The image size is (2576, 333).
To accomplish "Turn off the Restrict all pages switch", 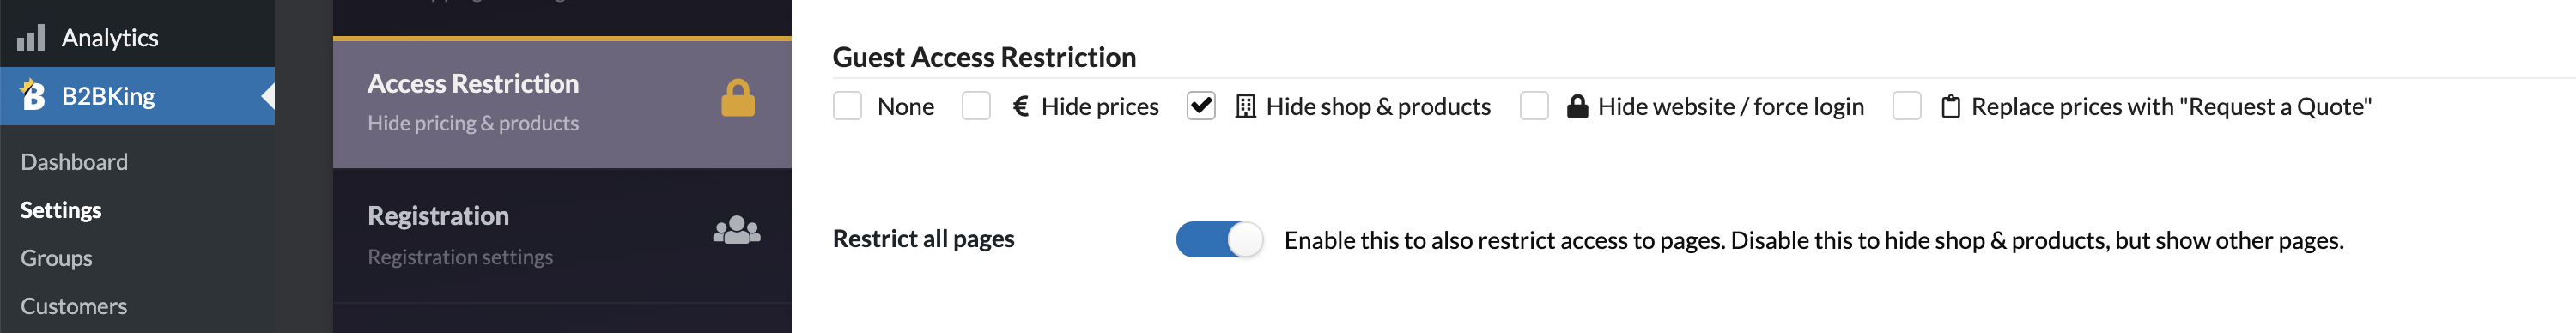I will [1219, 240].
